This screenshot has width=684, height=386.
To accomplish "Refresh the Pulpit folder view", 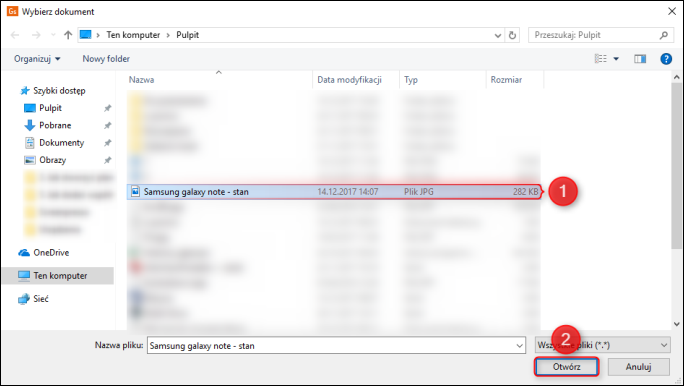I will [x=513, y=35].
